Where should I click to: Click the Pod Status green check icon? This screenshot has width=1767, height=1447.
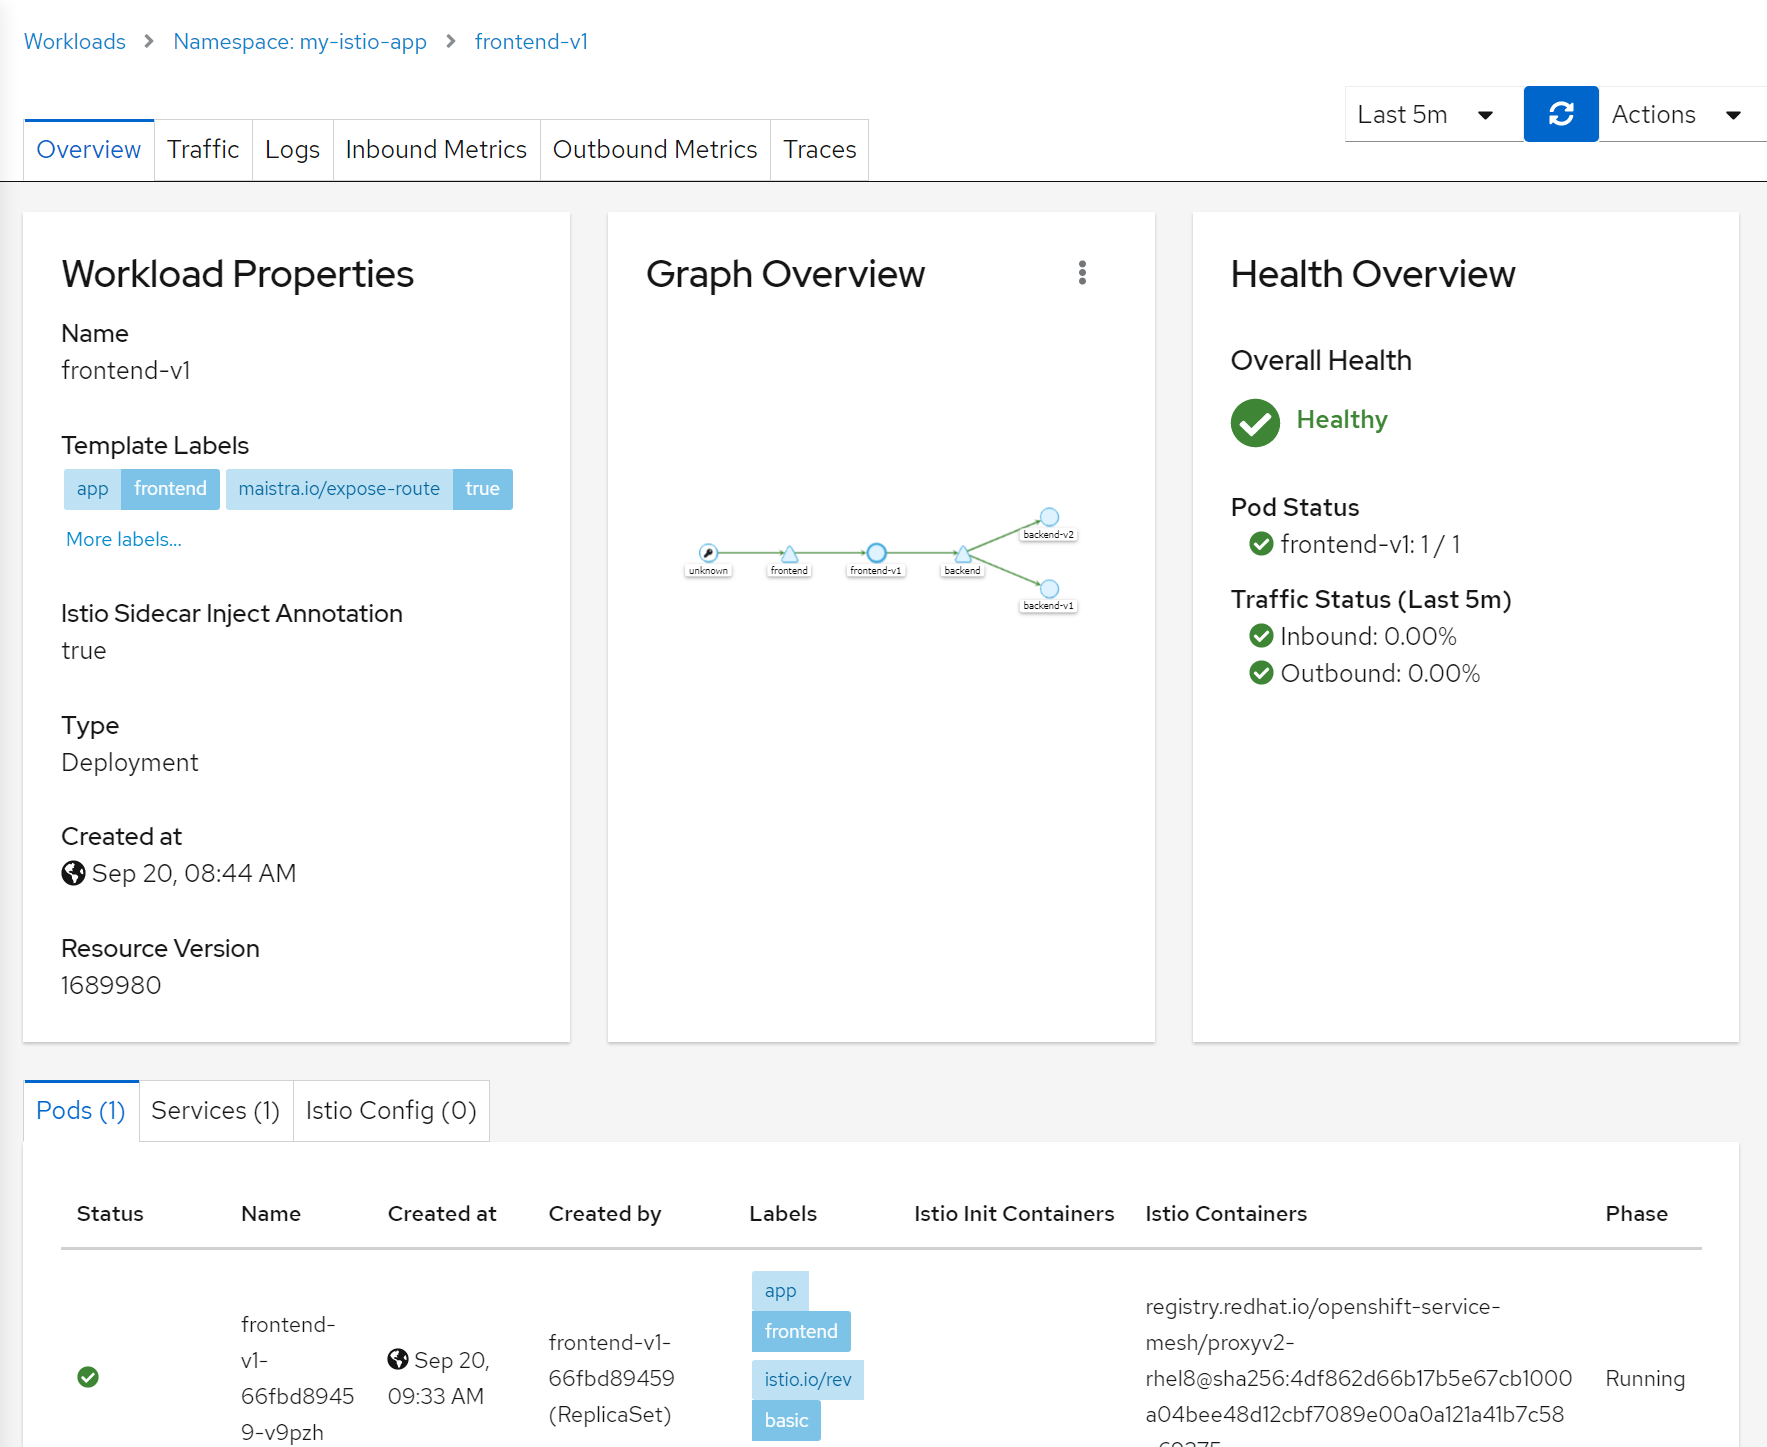click(x=1261, y=543)
